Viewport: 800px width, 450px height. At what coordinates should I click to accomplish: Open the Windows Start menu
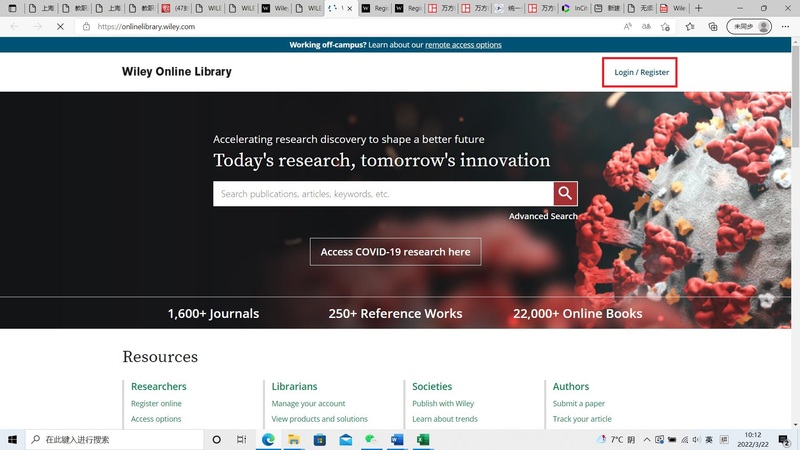pos(12,439)
